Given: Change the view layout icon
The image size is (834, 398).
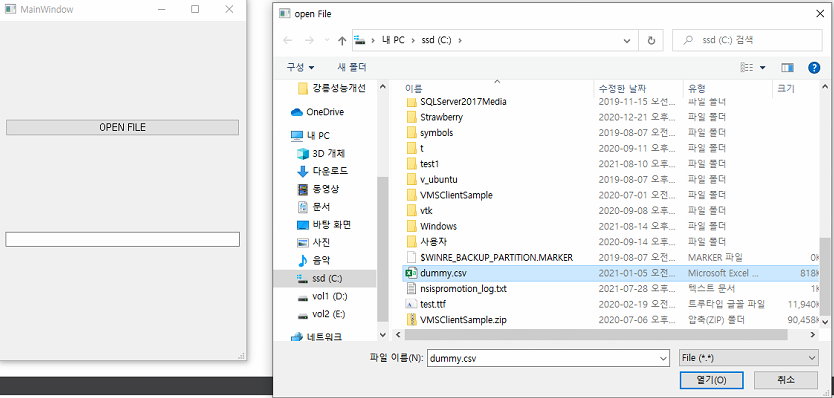Looking at the screenshot, I should click(747, 68).
